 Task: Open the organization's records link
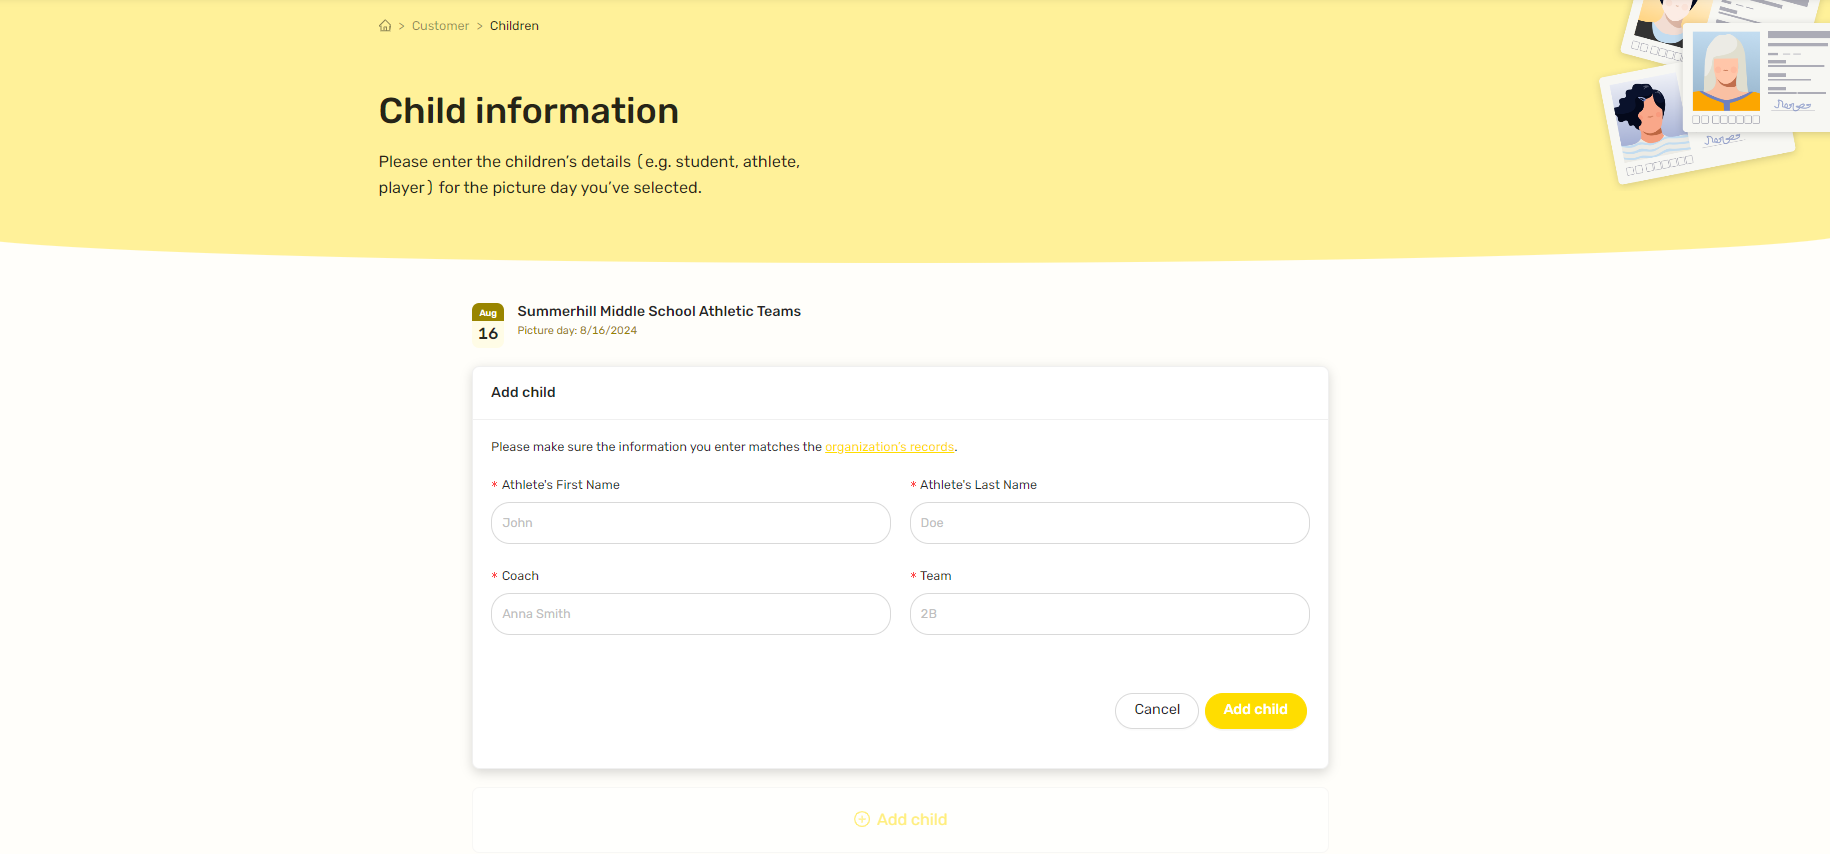[x=889, y=447]
